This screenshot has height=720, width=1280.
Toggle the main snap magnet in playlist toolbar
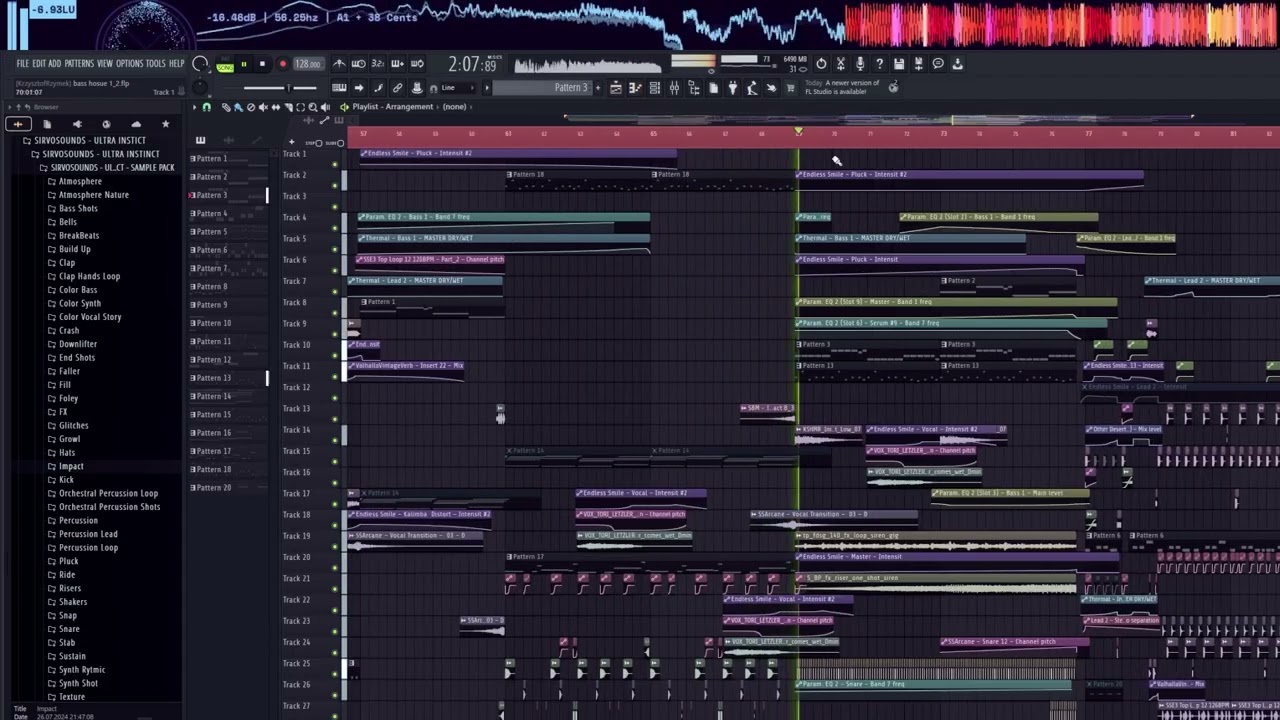(x=206, y=107)
